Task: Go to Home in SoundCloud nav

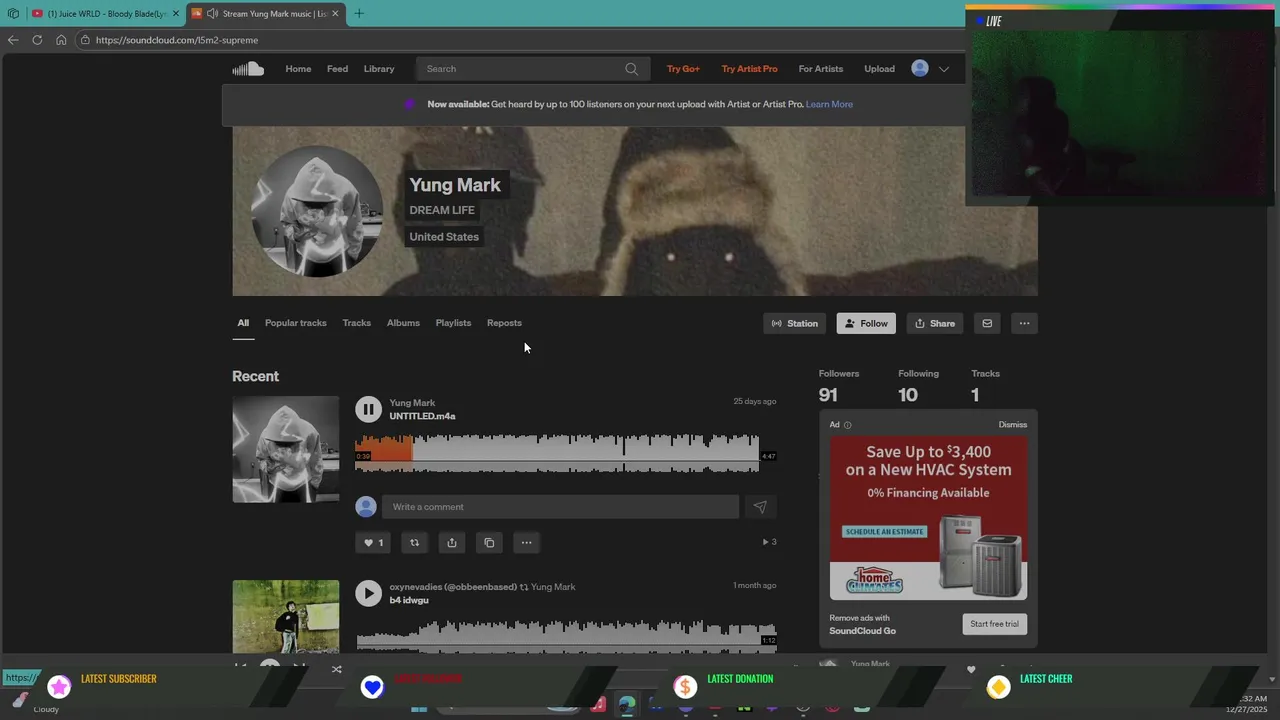Action: pos(298,69)
